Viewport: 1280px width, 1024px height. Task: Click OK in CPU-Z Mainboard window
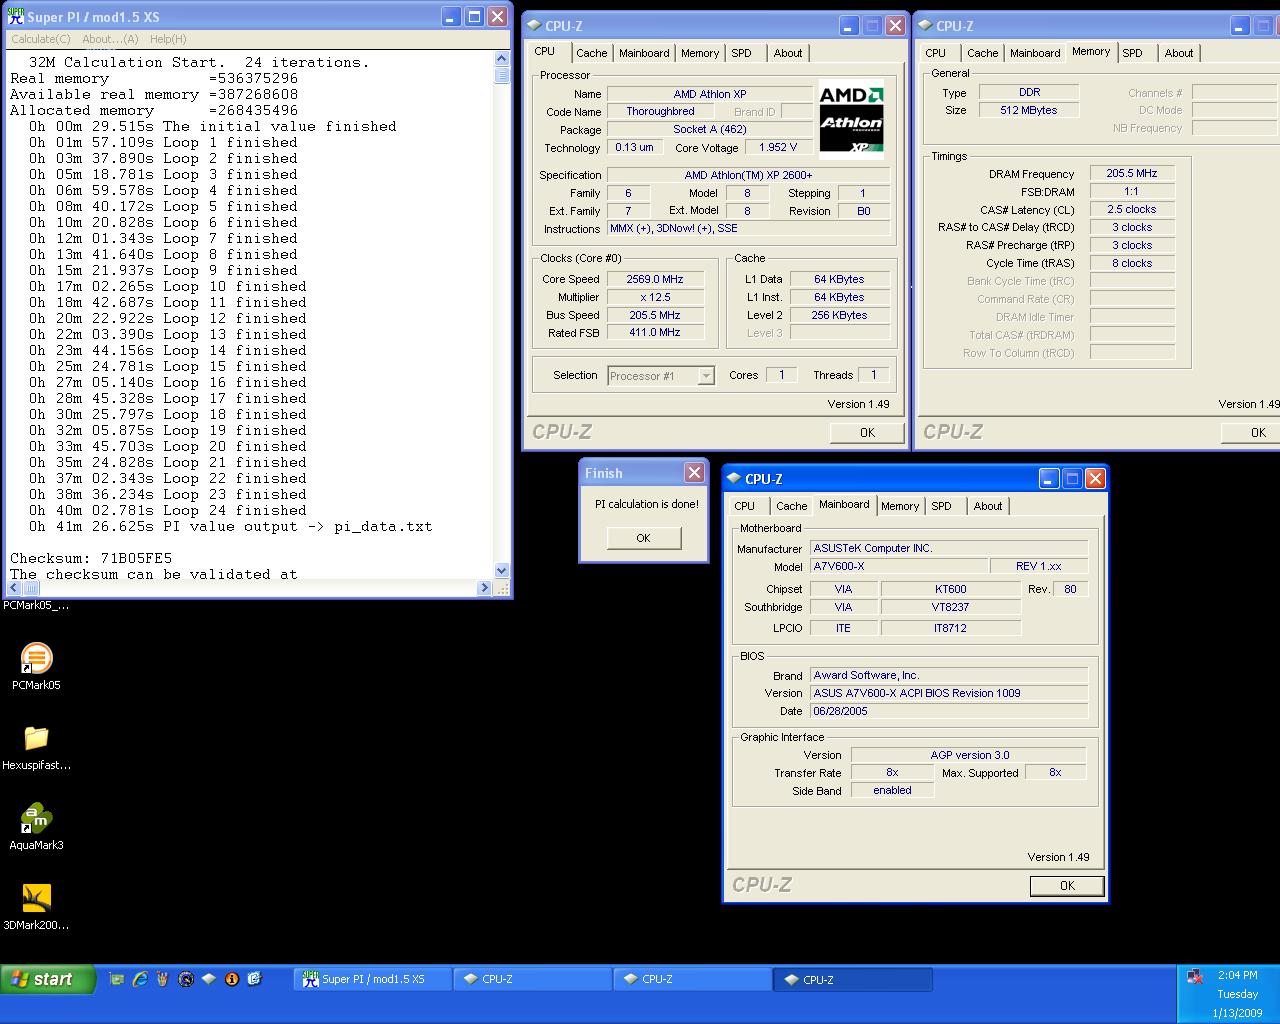[1067, 885]
